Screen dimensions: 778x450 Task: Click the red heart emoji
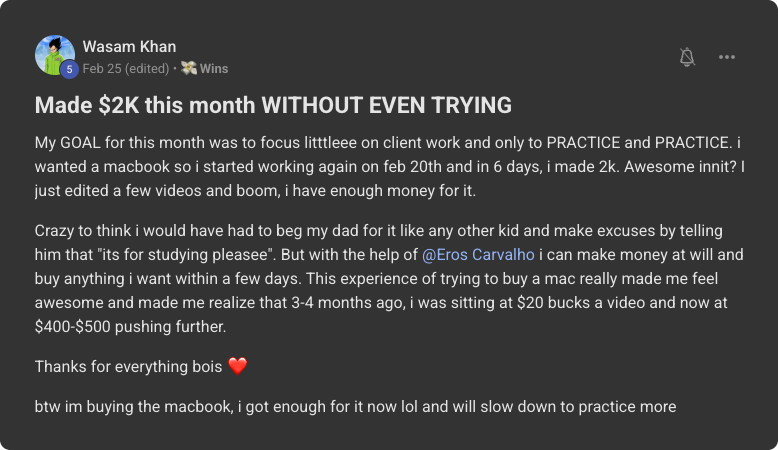(x=237, y=366)
